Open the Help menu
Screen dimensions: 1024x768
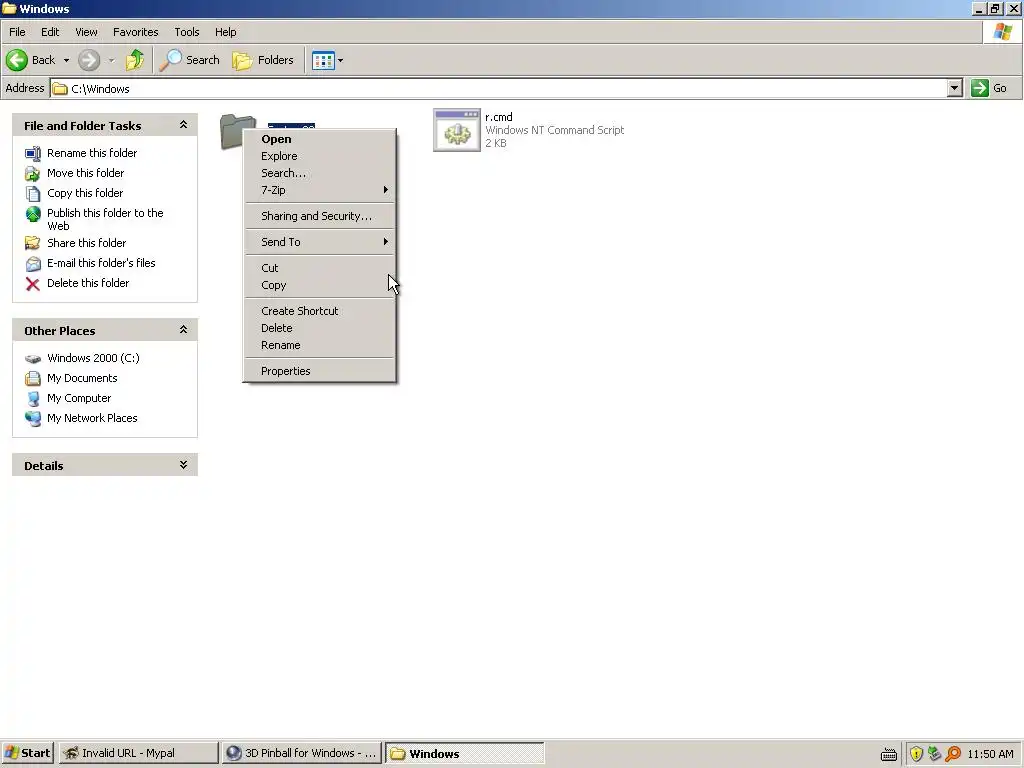[225, 32]
